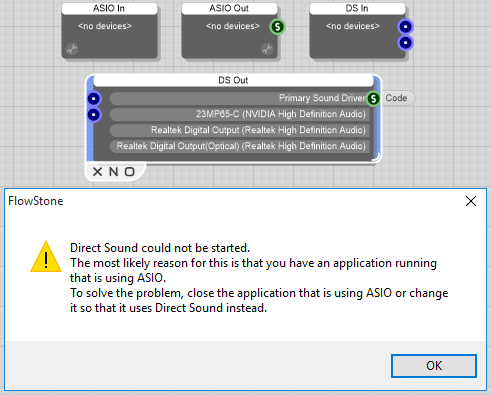Click the top blue connector on DS In
Screen dimensions: 491x395
point(405,27)
